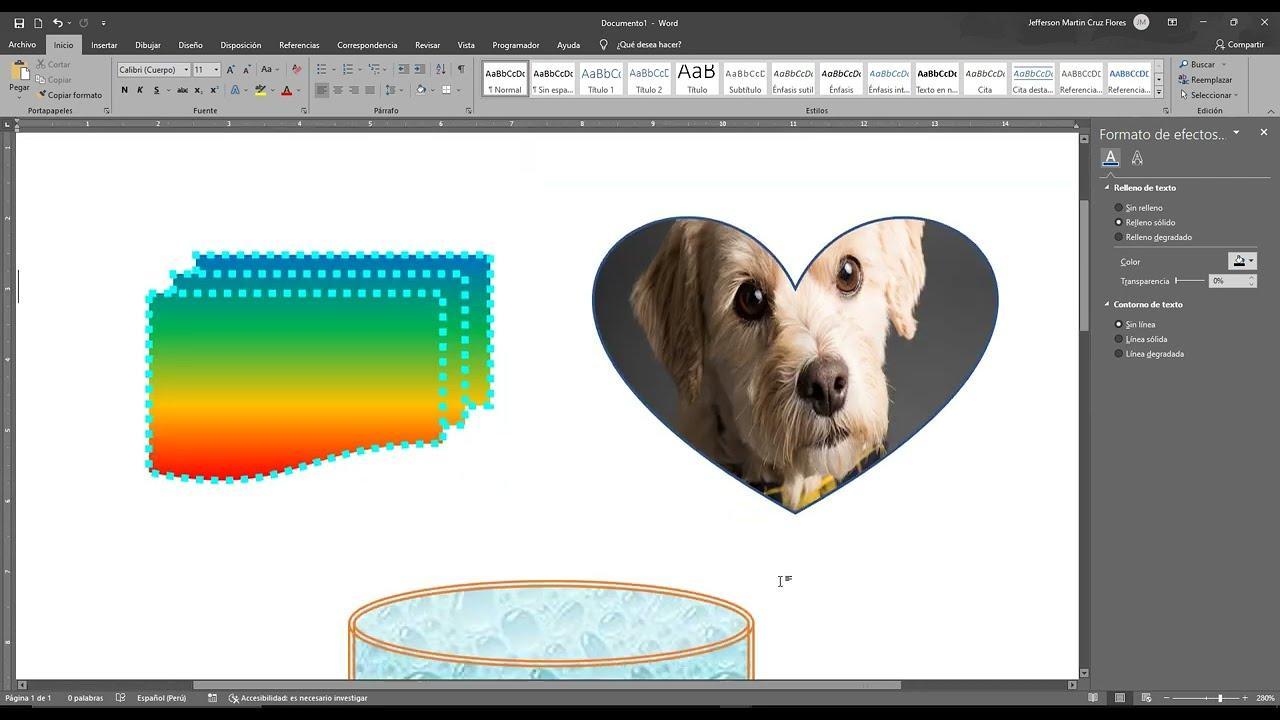Switch to the Diseño ribbon tab
This screenshot has height=720, width=1280.
pos(190,45)
